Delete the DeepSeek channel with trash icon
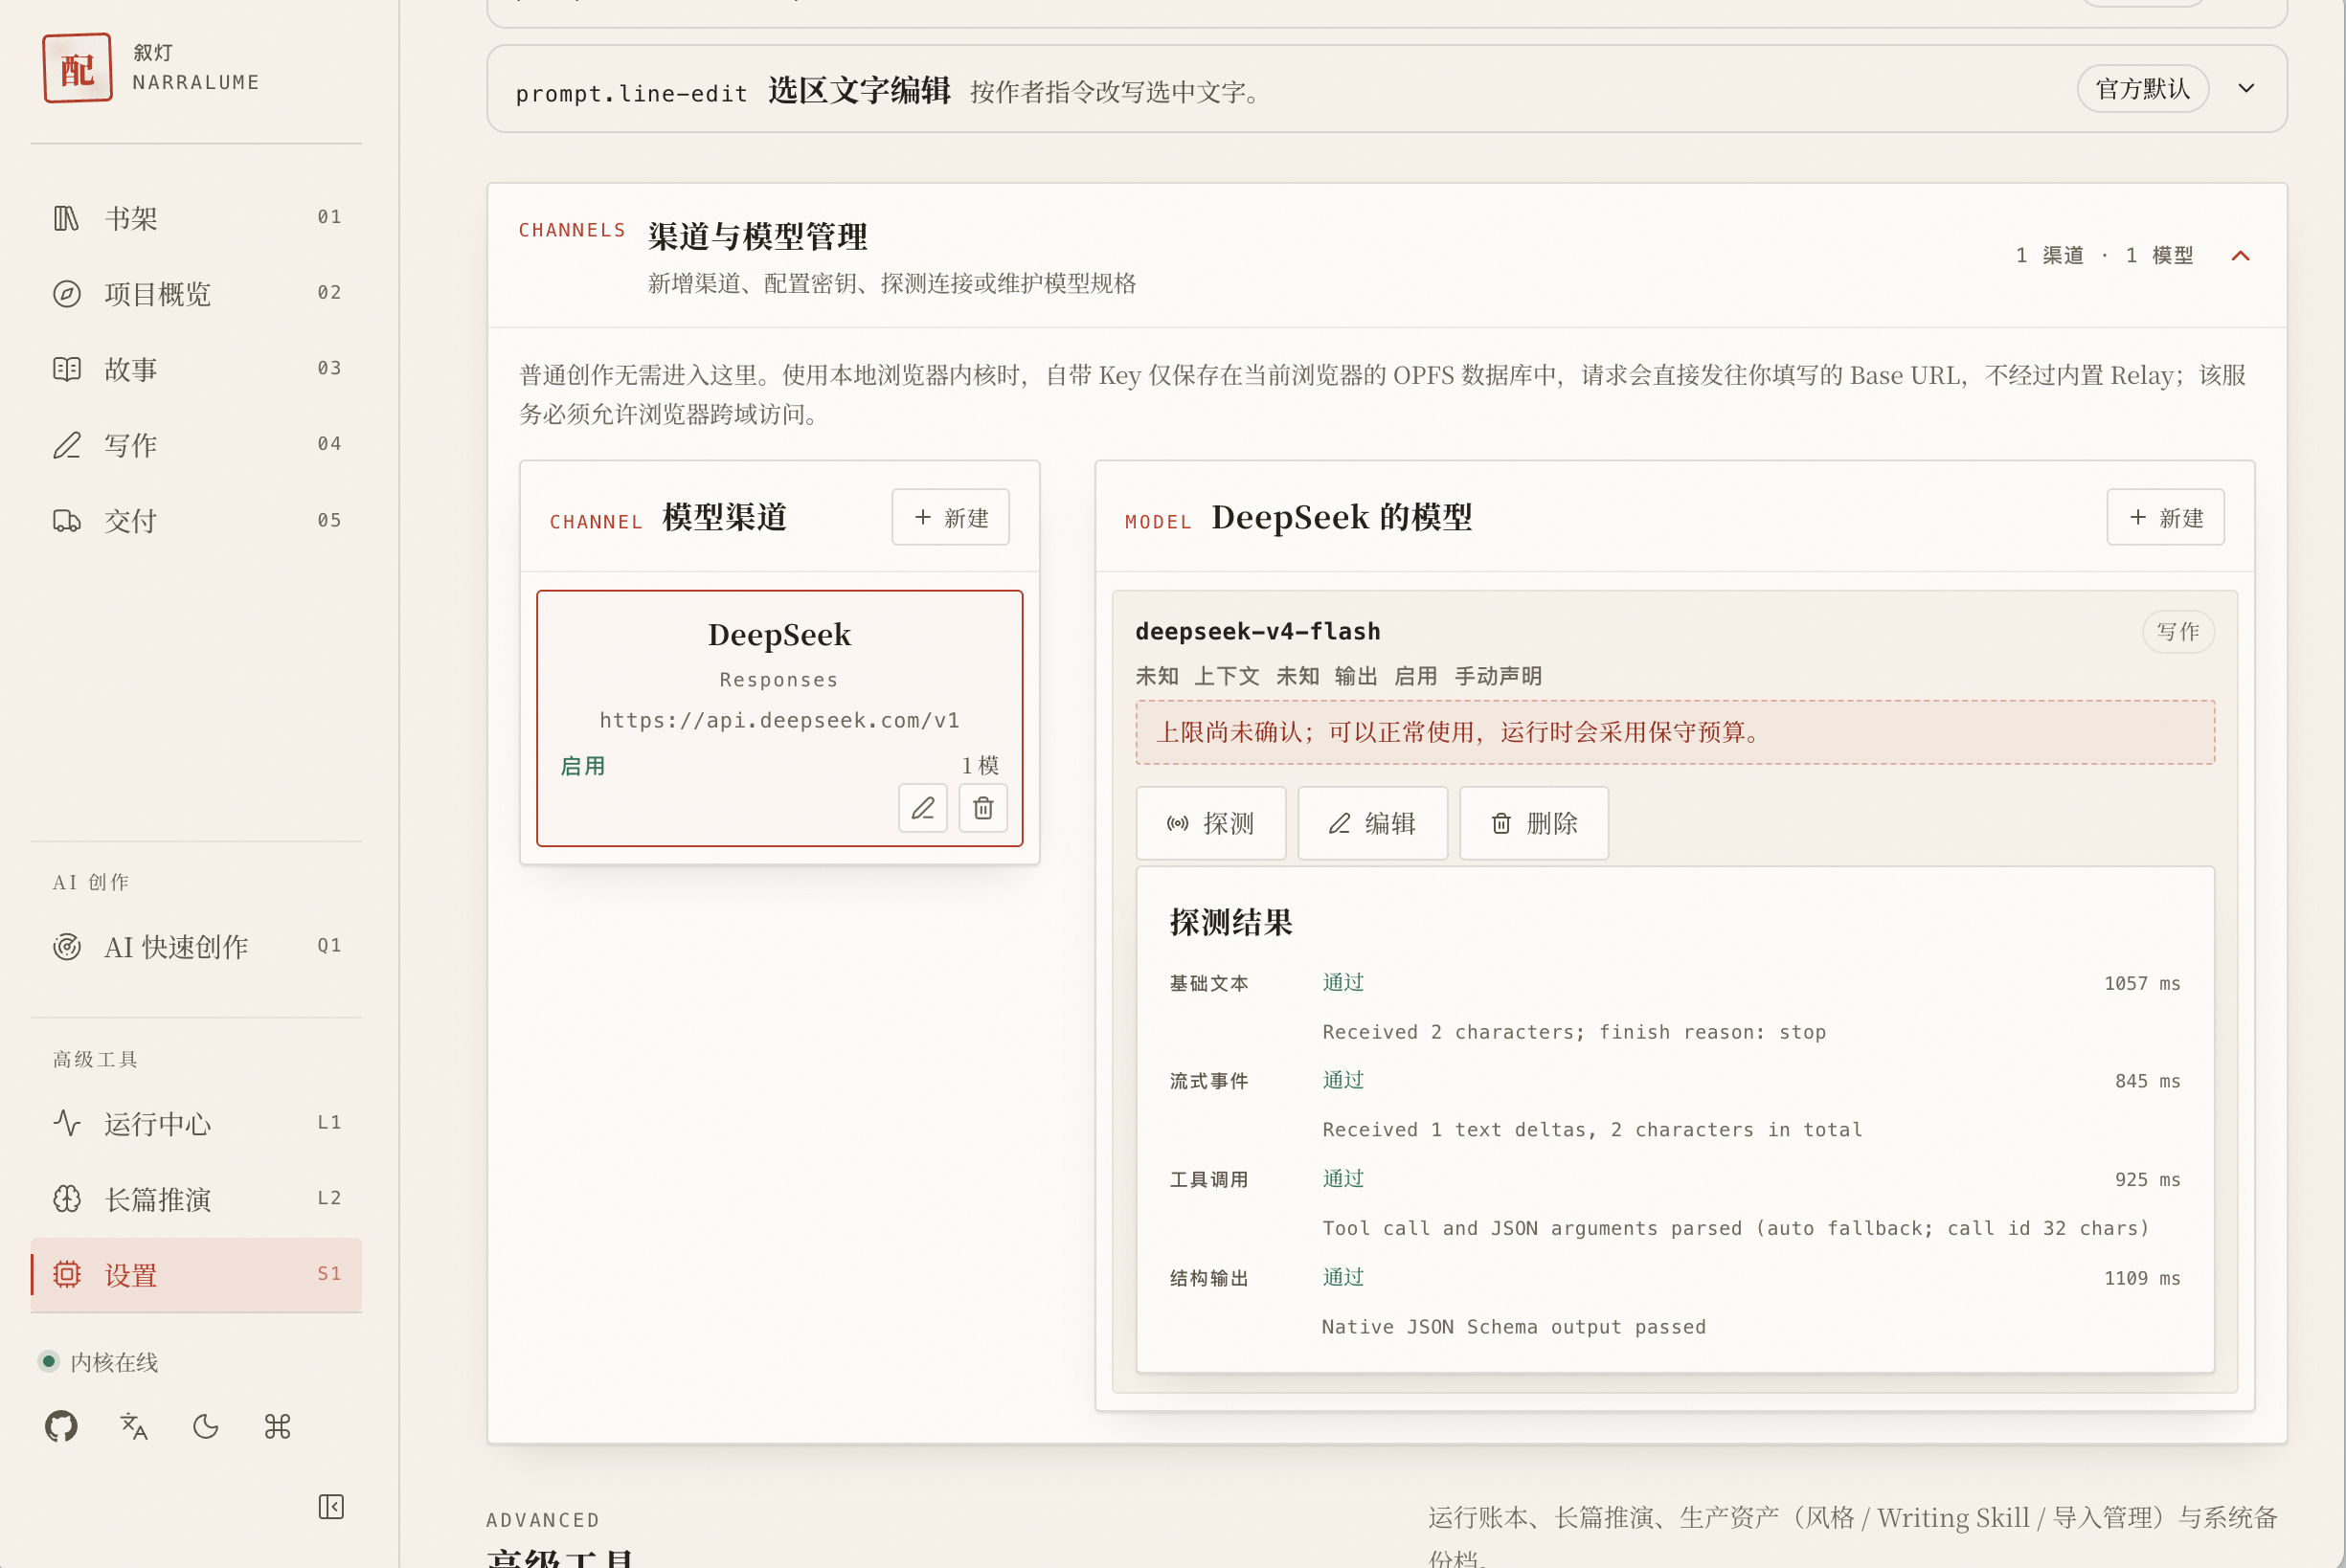The height and width of the screenshot is (1568, 2346). pyautogui.click(x=983, y=807)
